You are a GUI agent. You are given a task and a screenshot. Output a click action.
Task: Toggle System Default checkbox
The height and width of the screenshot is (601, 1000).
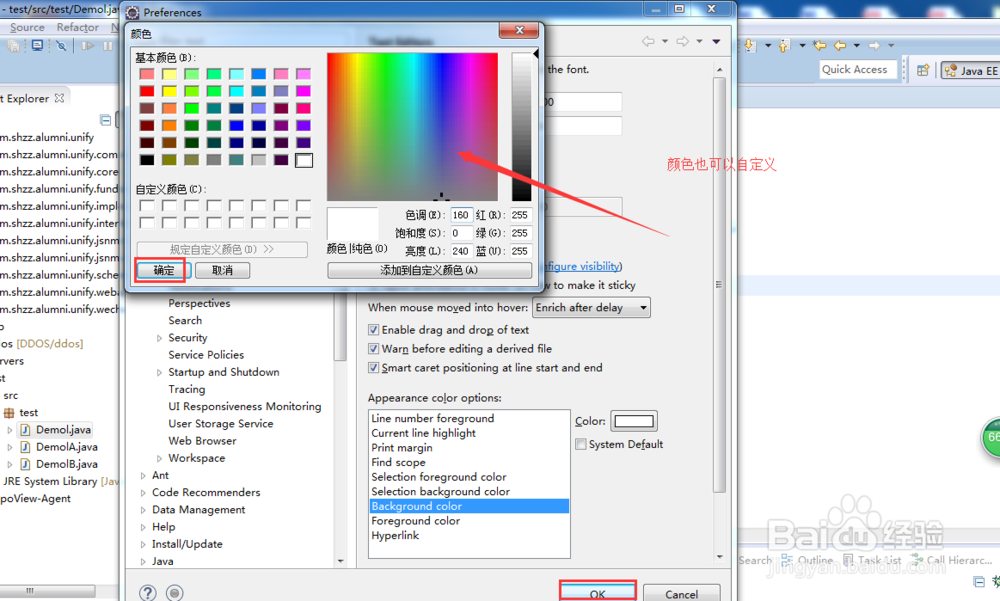[x=580, y=444]
